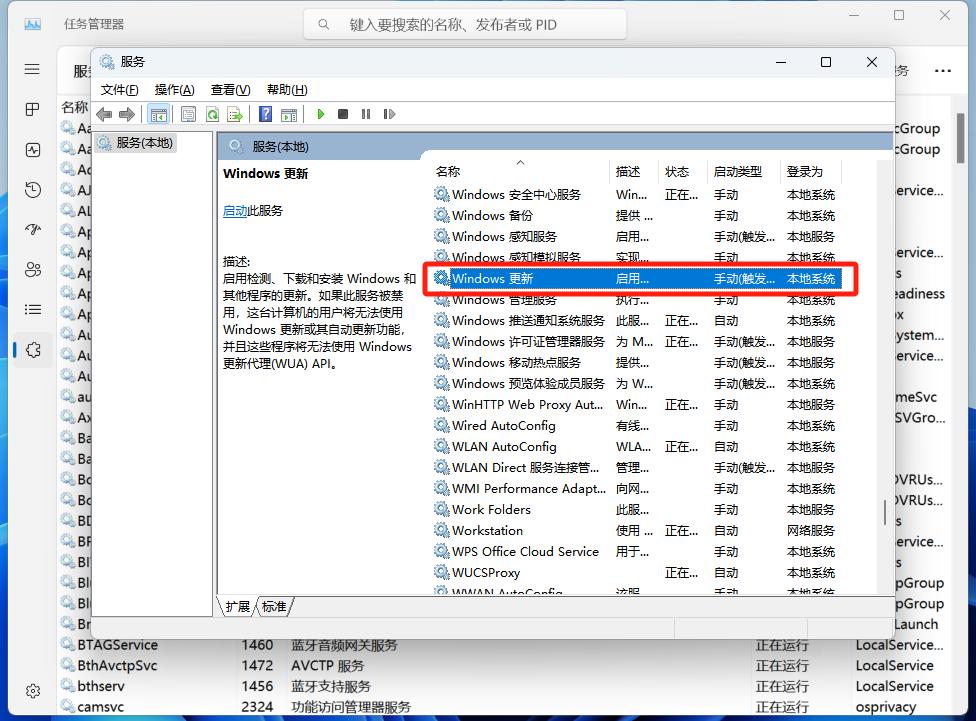Sort services by 登录为 column header
This screenshot has height=721, width=976.
point(810,171)
